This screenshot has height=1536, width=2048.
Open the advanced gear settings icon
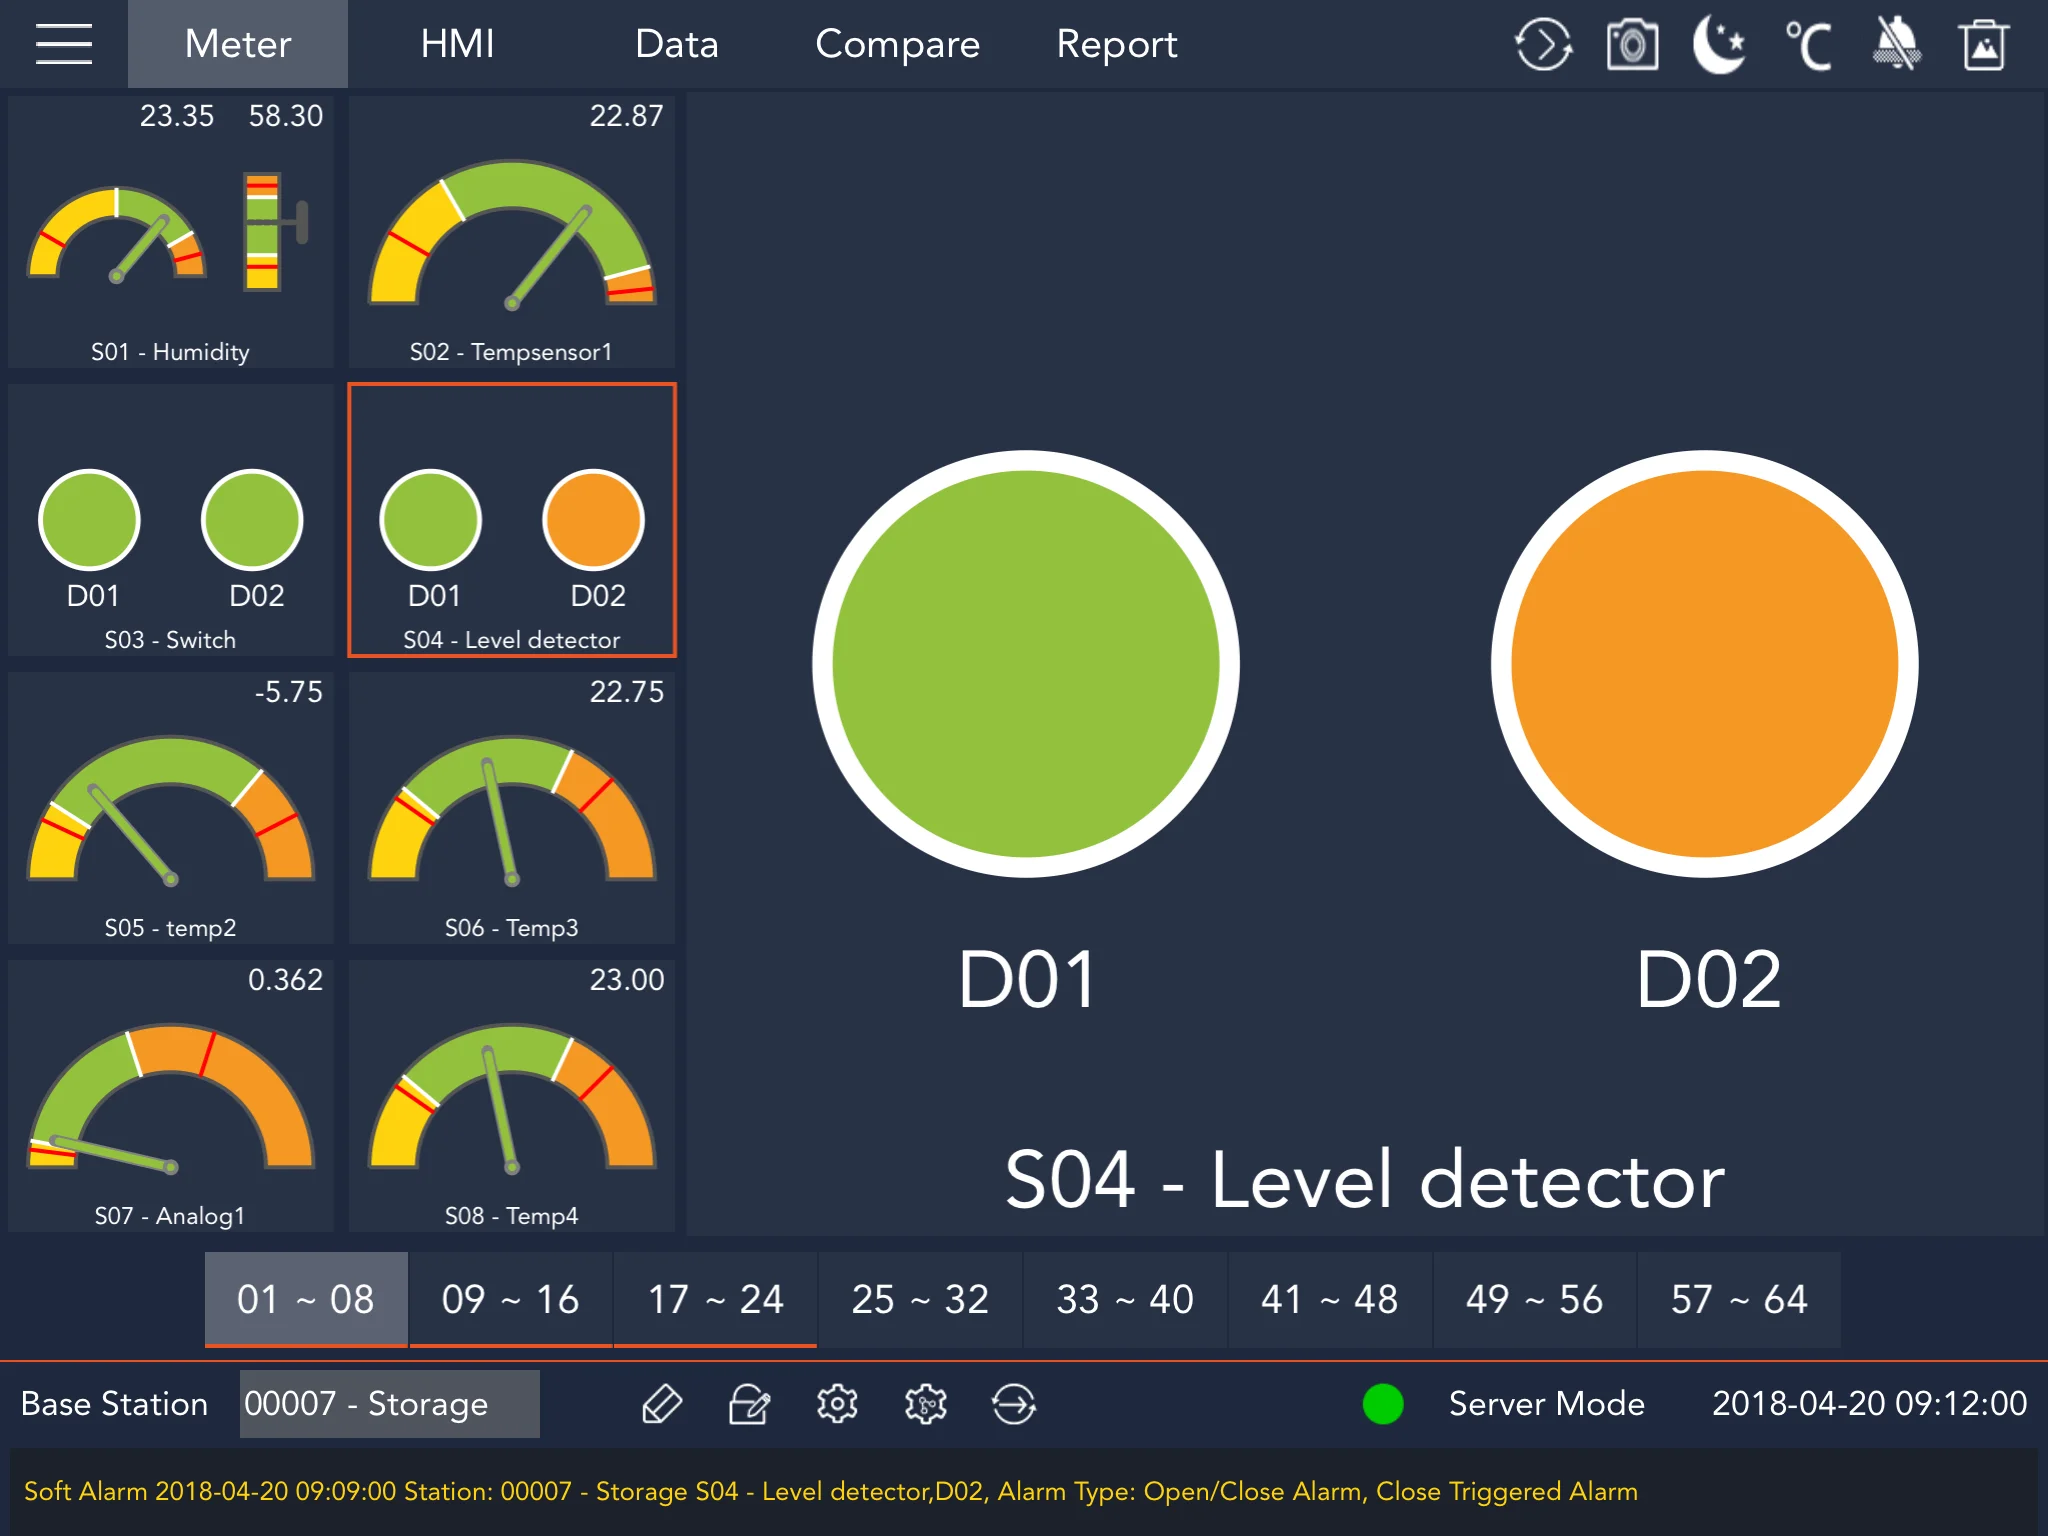[x=926, y=1404]
